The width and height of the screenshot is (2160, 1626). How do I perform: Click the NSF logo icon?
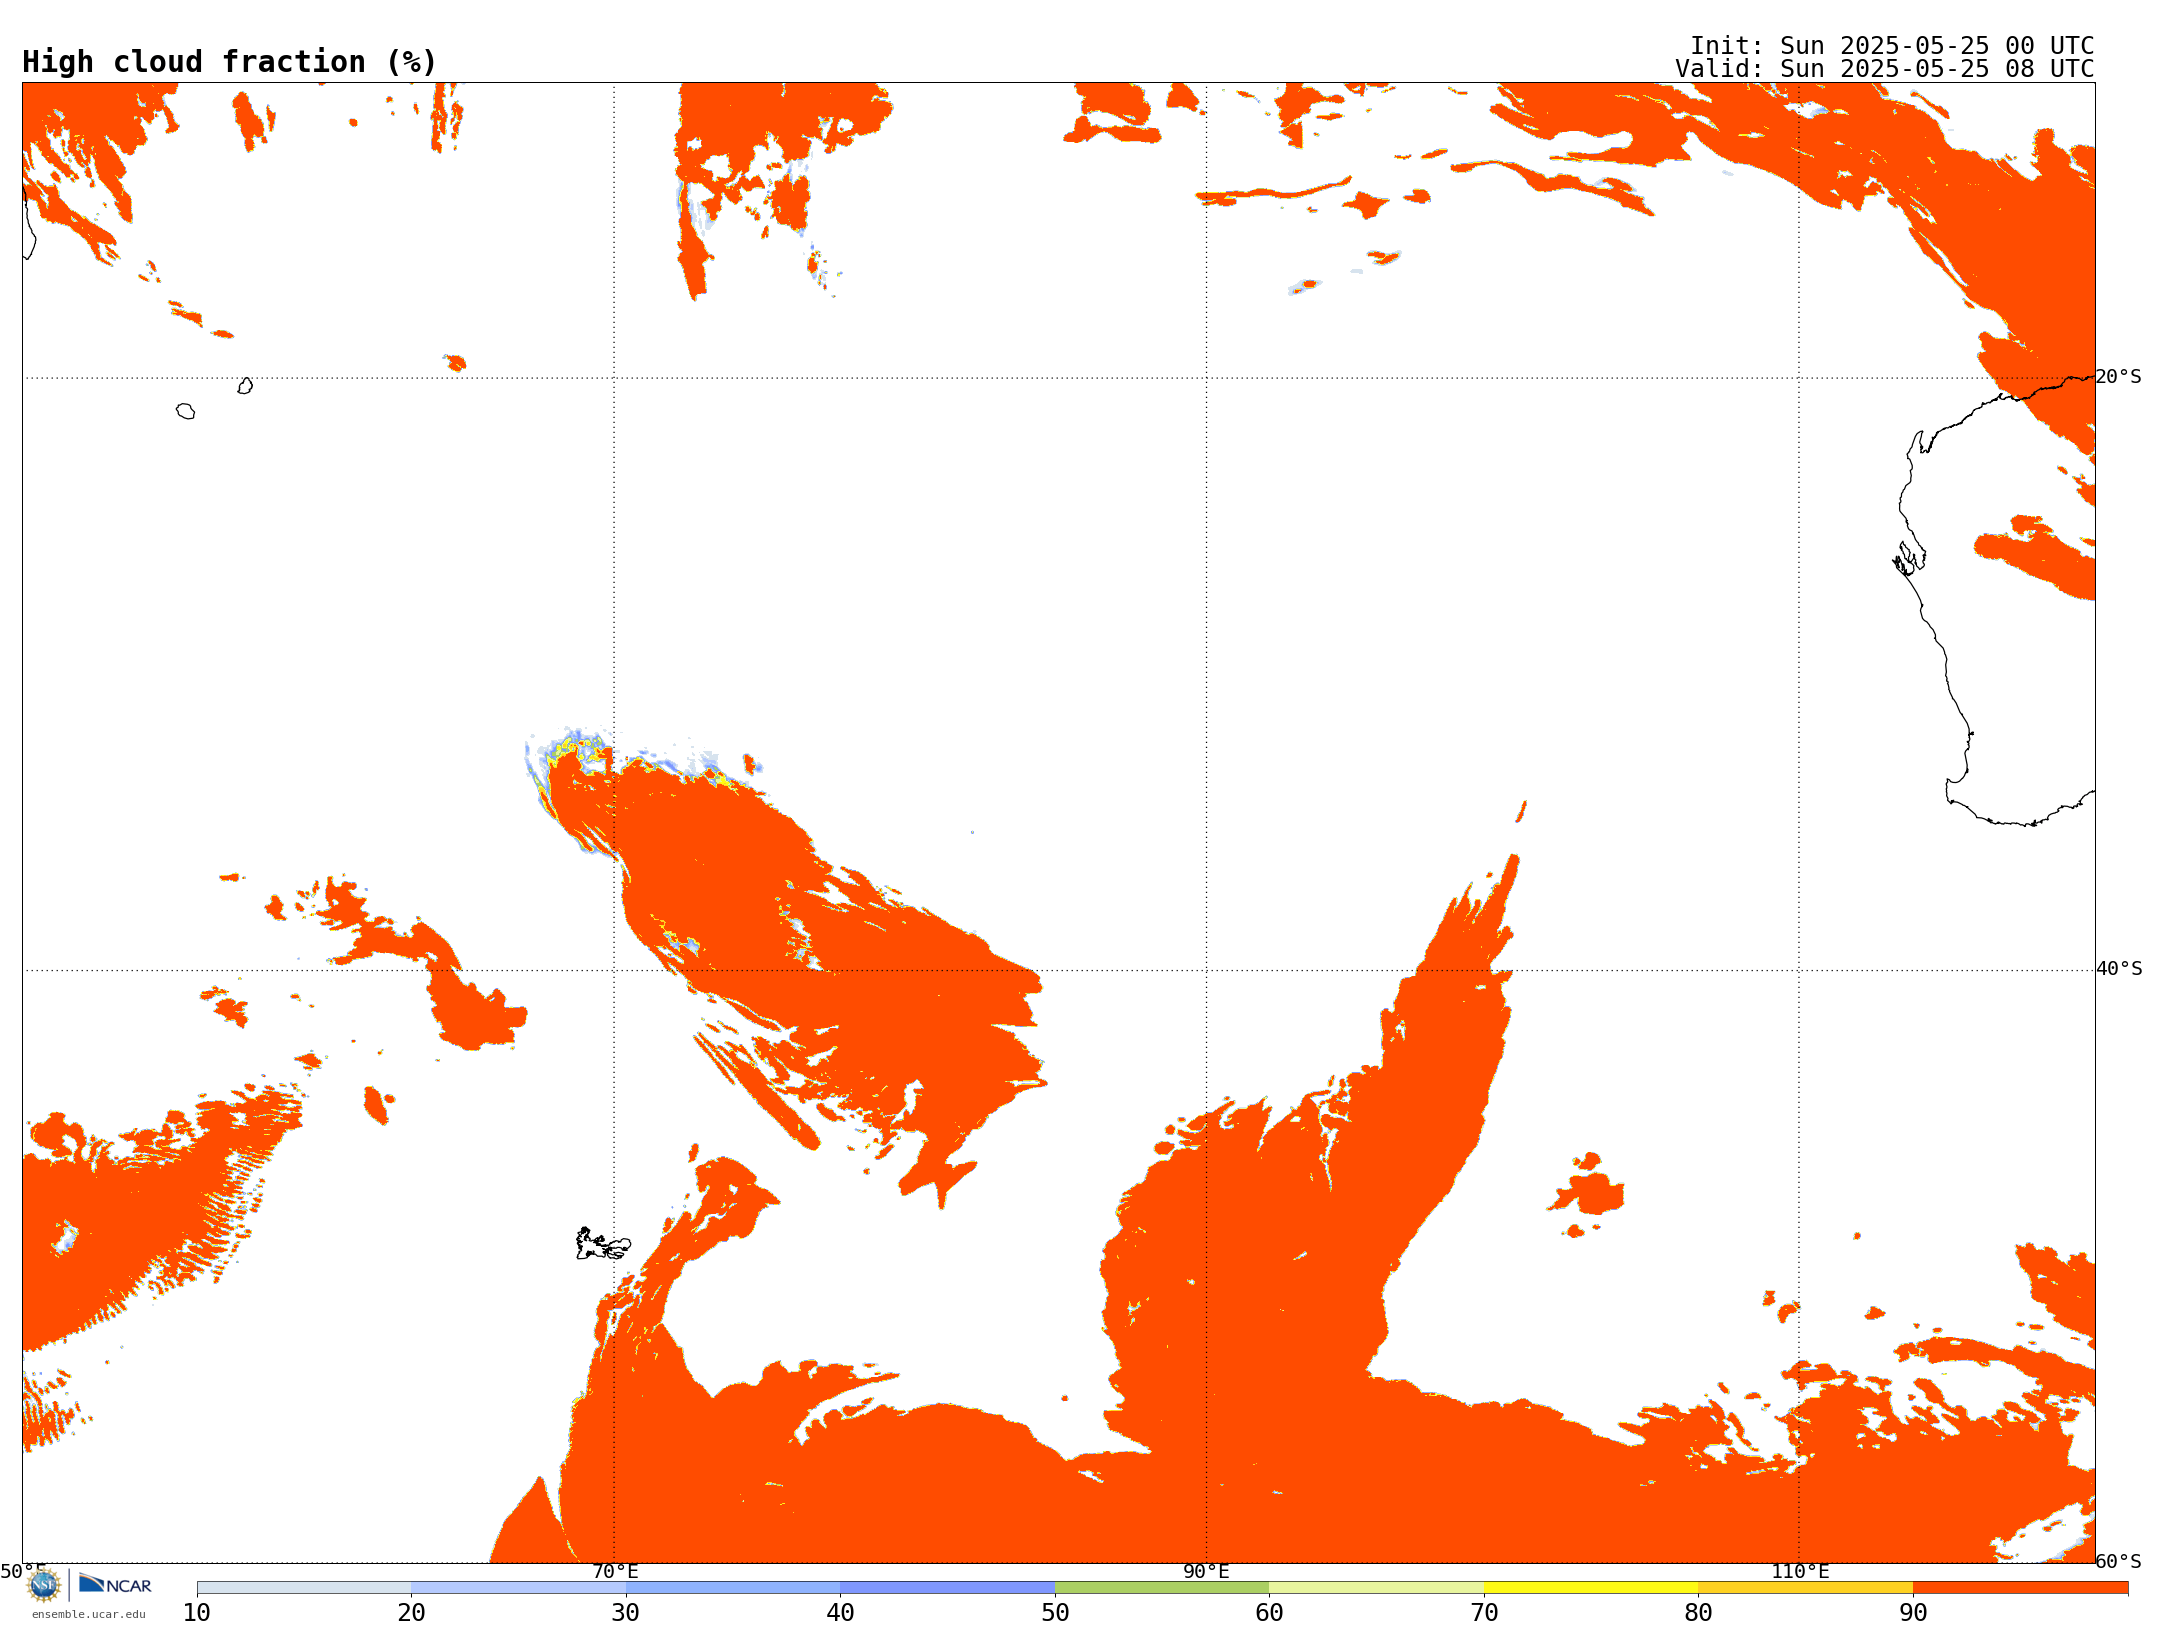[44, 1584]
